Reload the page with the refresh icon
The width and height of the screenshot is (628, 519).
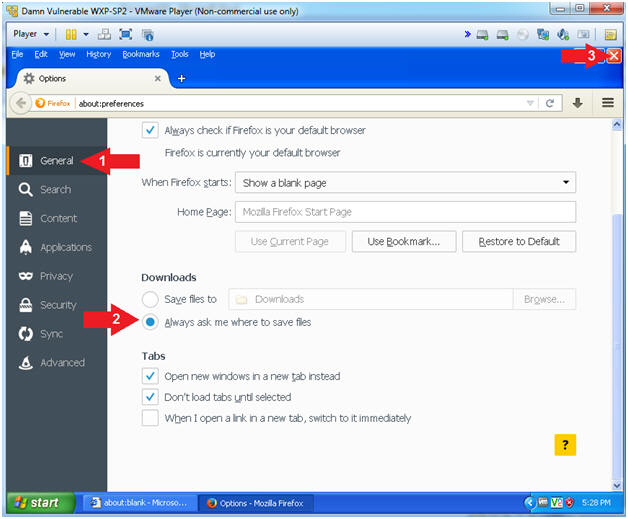click(x=550, y=103)
